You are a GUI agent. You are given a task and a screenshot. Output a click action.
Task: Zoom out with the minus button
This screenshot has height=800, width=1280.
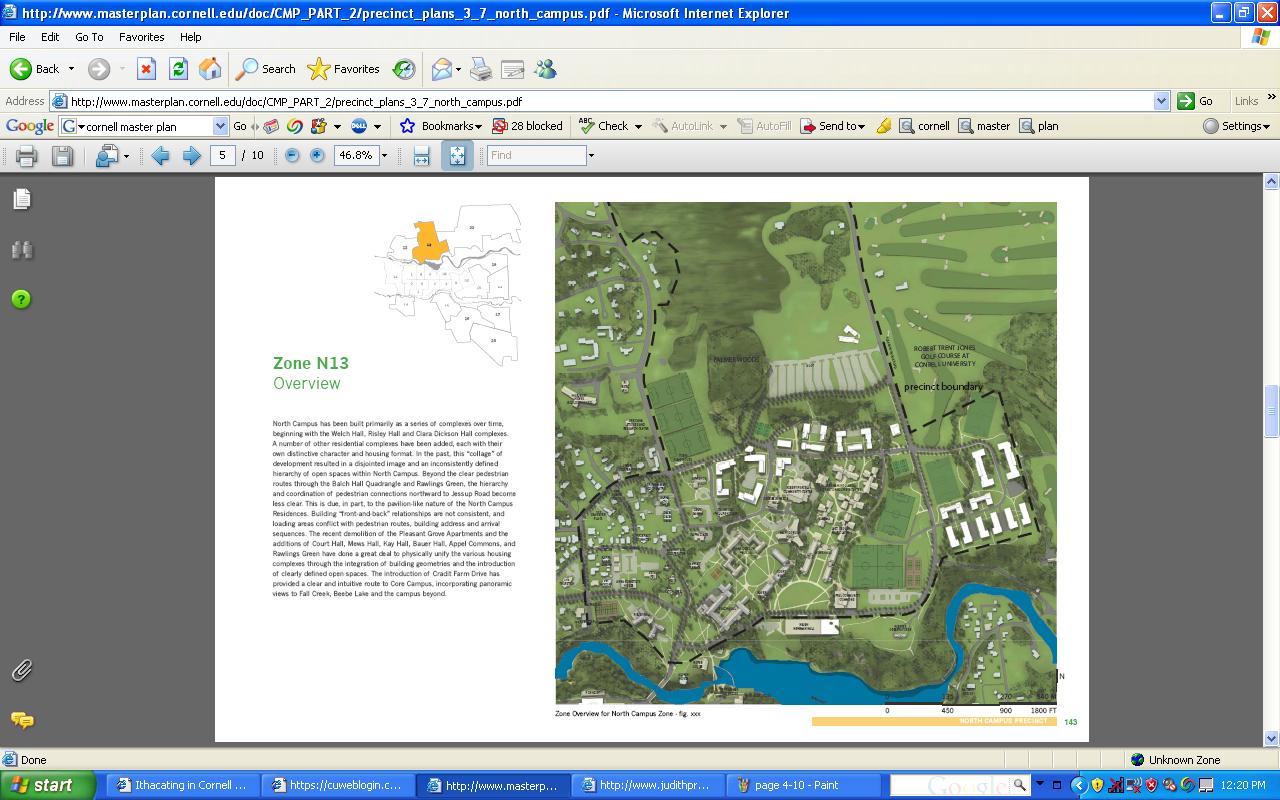pyautogui.click(x=292, y=155)
